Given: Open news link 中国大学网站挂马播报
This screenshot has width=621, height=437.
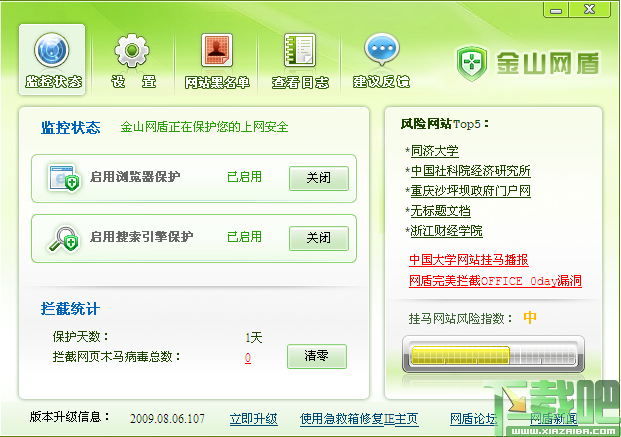Looking at the screenshot, I should (469, 260).
